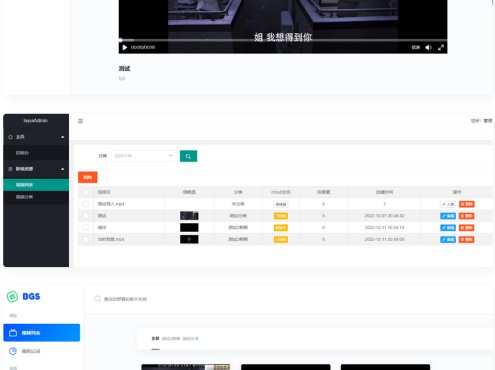The height and width of the screenshot is (370, 495).
Task: Open thumbnail of the 2022-12-07 row
Action: [x=189, y=216]
